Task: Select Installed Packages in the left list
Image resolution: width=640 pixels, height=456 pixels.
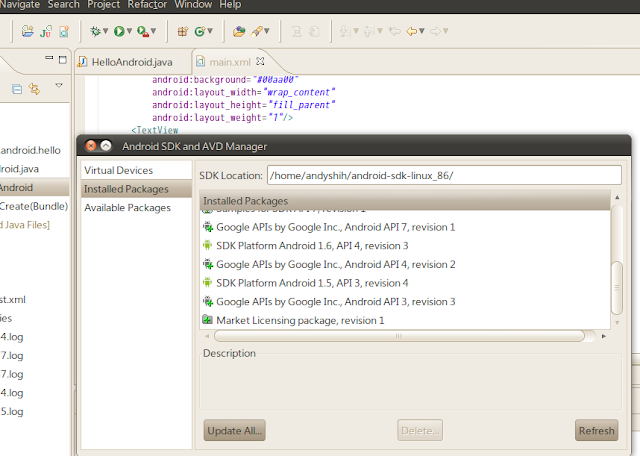Action: tap(136, 189)
